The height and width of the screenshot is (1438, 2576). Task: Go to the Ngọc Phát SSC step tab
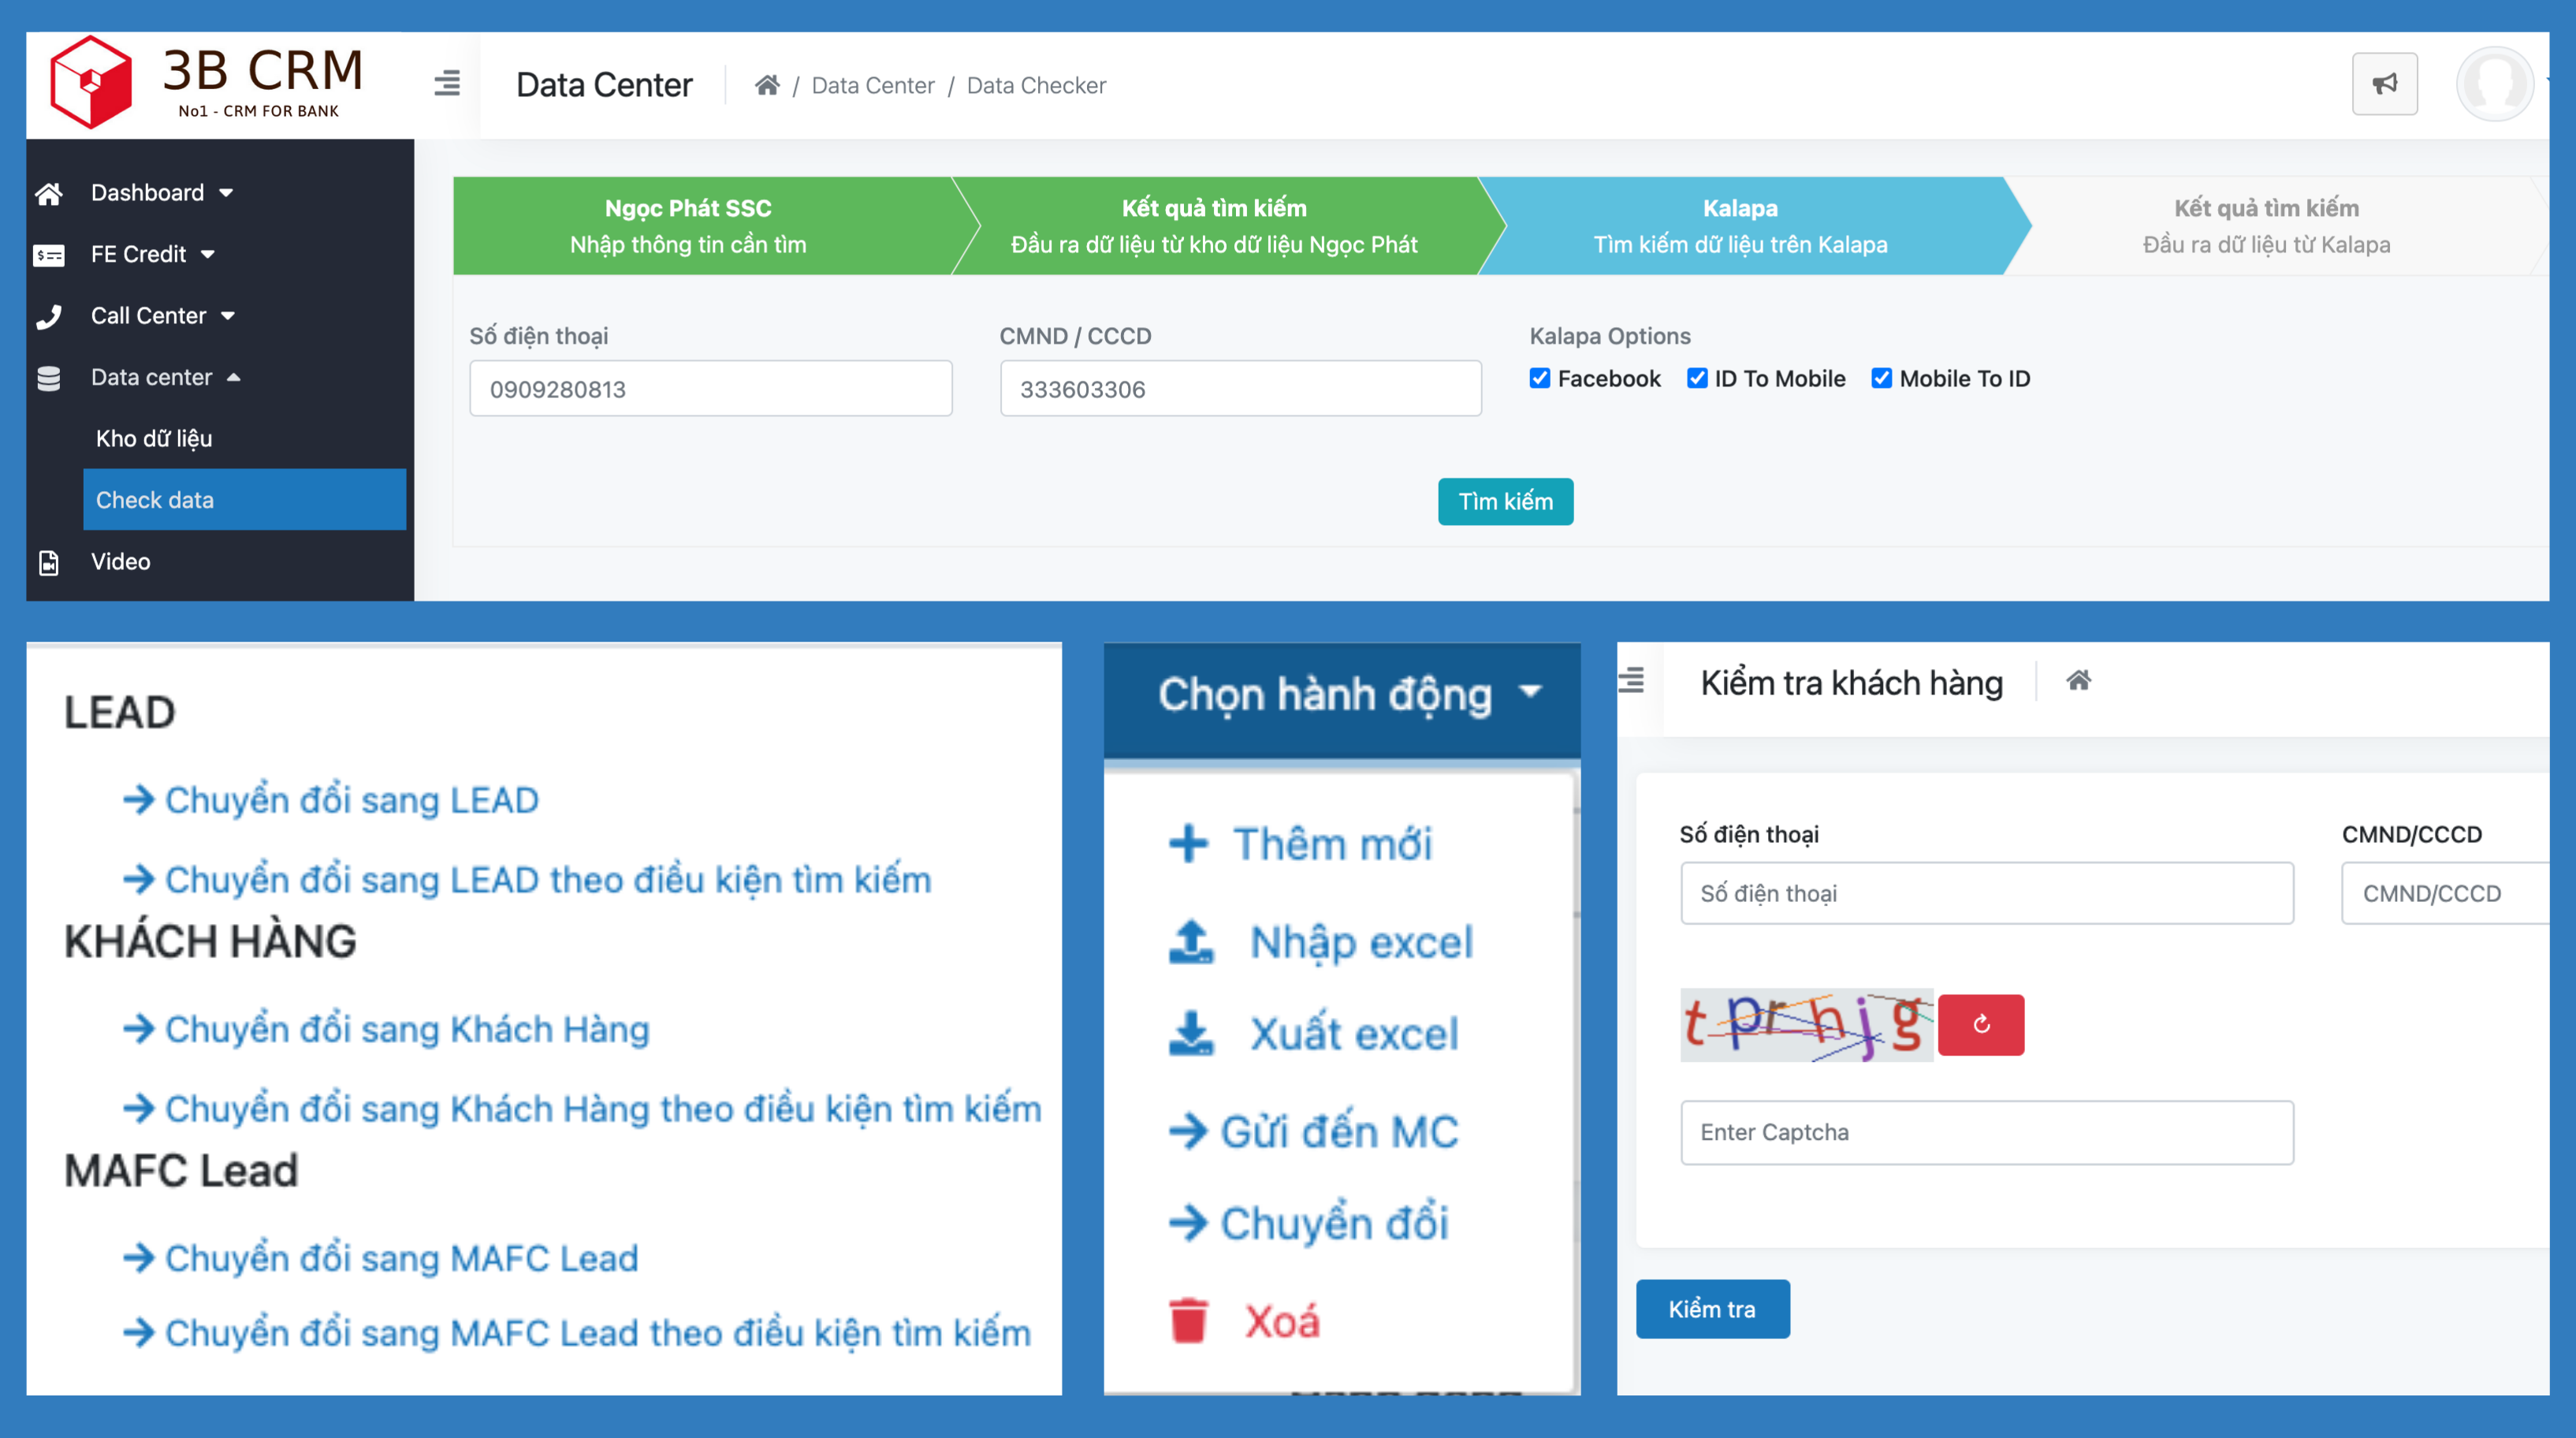click(x=690, y=225)
